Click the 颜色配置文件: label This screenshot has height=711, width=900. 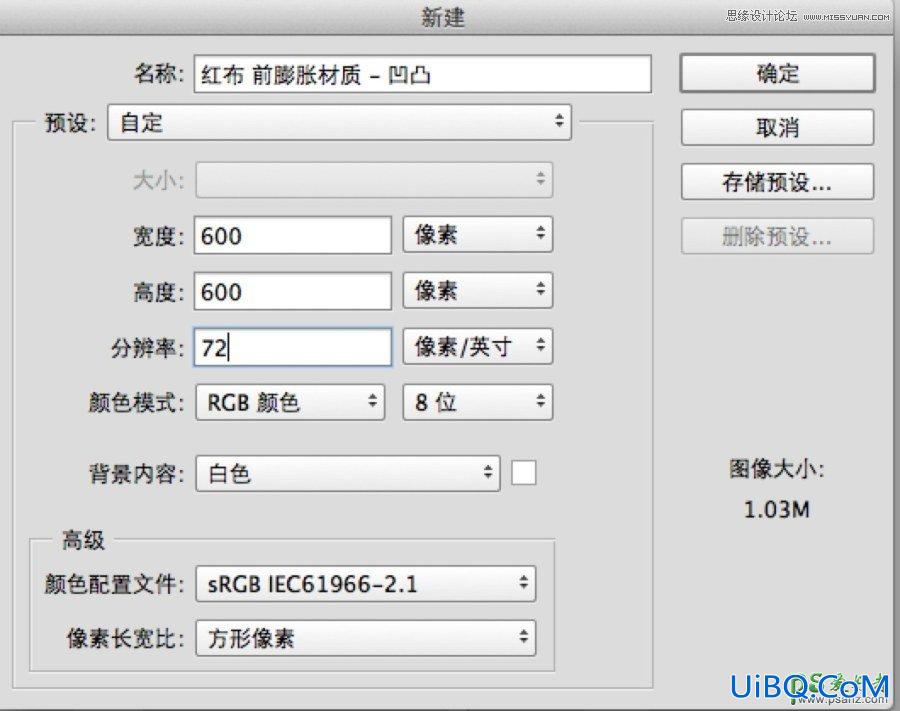[x=114, y=584]
